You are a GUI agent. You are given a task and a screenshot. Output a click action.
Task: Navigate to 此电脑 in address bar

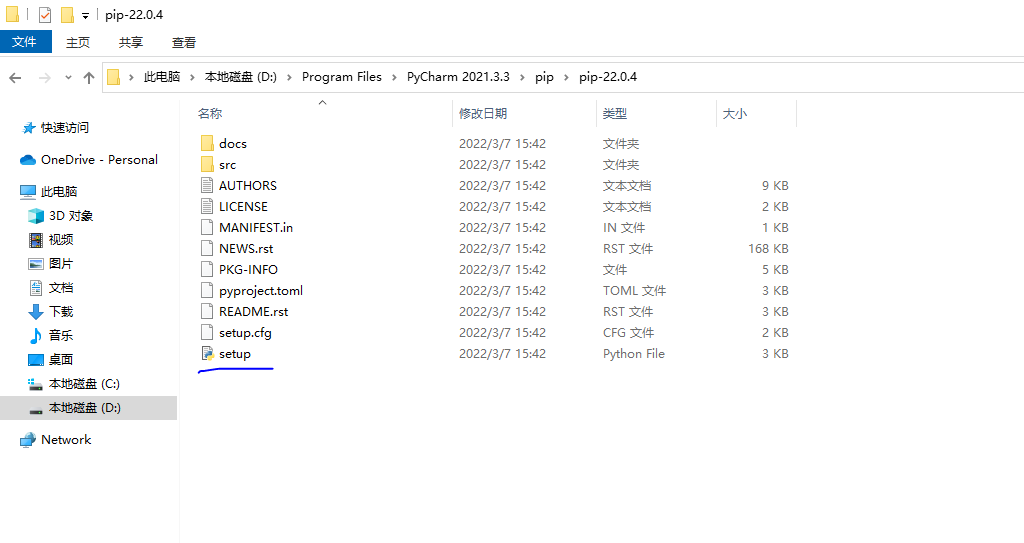coord(162,77)
